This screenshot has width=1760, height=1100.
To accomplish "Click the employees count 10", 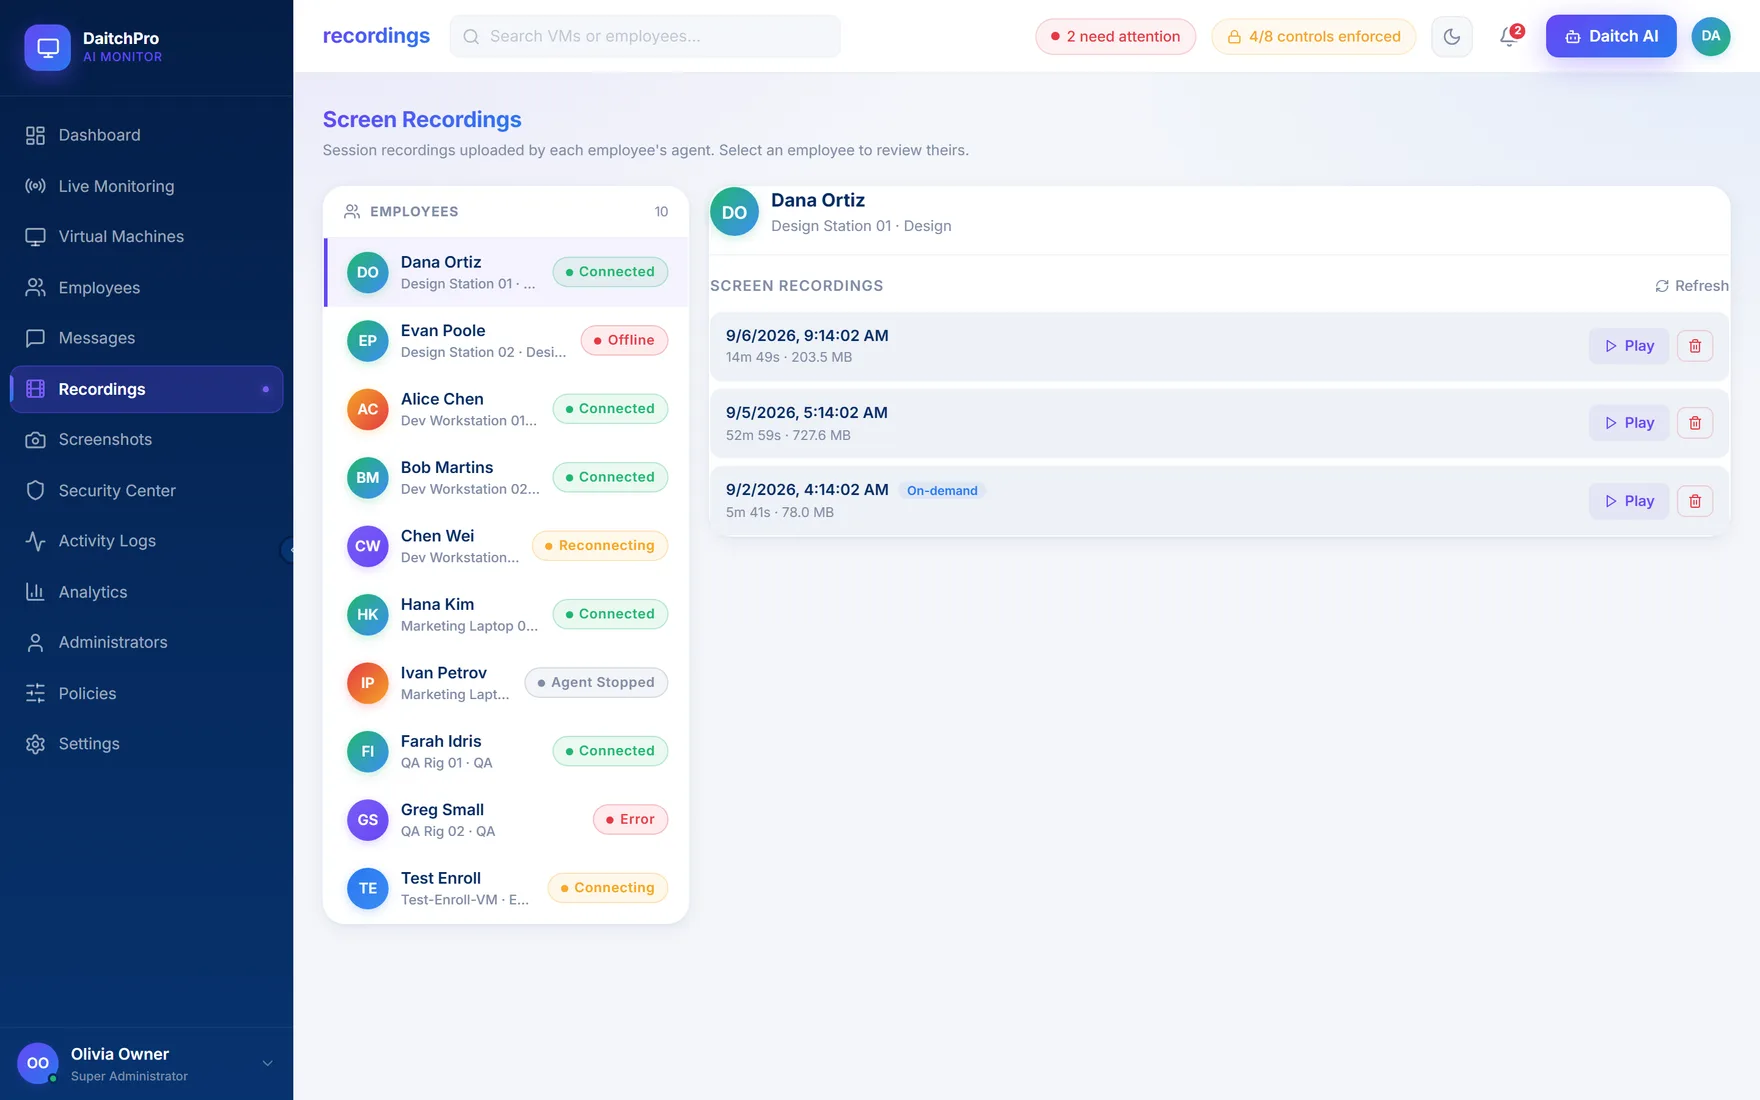I will pyautogui.click(x=661, y=212).
